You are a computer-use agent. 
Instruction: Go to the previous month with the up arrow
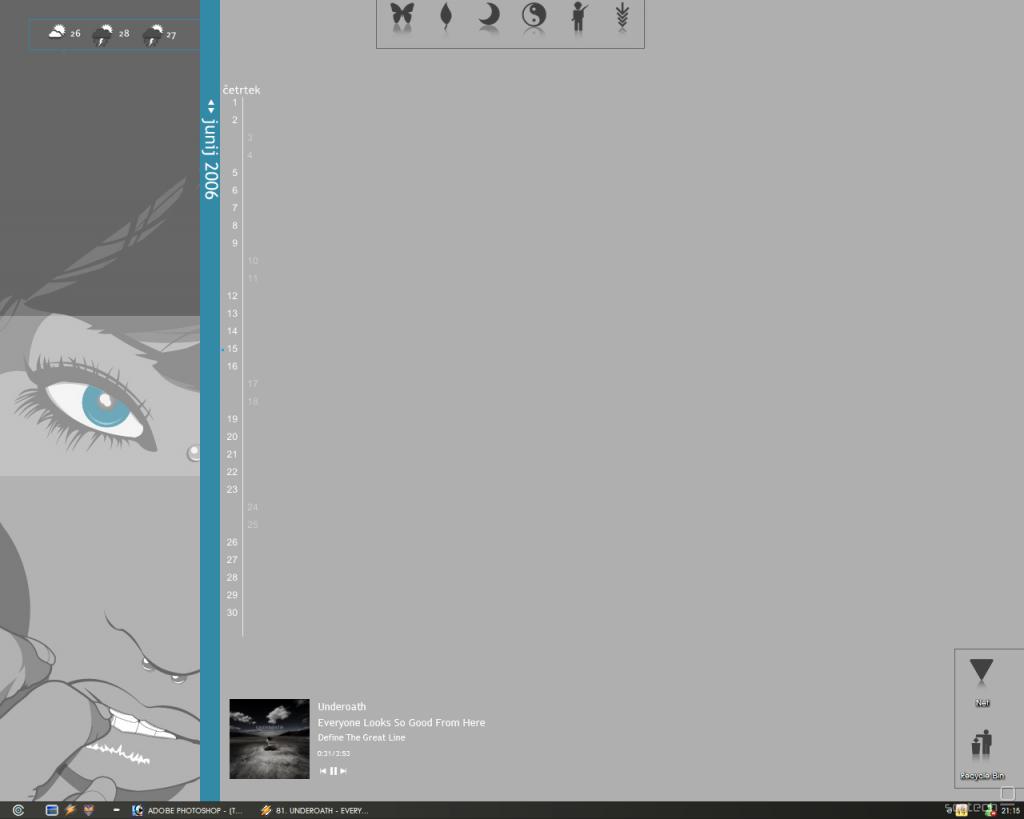click(211, 103)
